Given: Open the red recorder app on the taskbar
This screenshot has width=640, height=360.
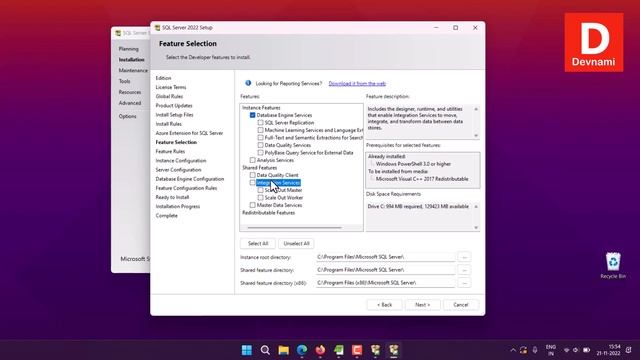Looking at the screenshot, I should point(357,350).
